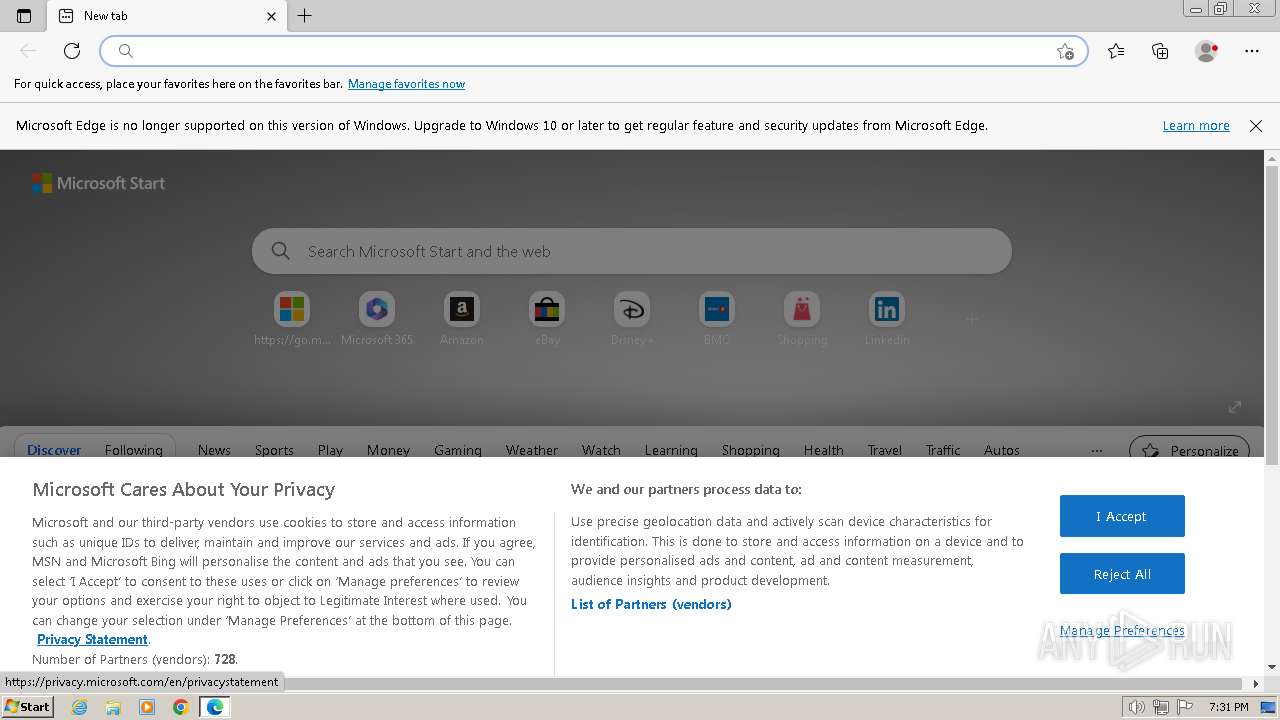
Task: Open the user profile icon
Action: (x=1207, y=51)
